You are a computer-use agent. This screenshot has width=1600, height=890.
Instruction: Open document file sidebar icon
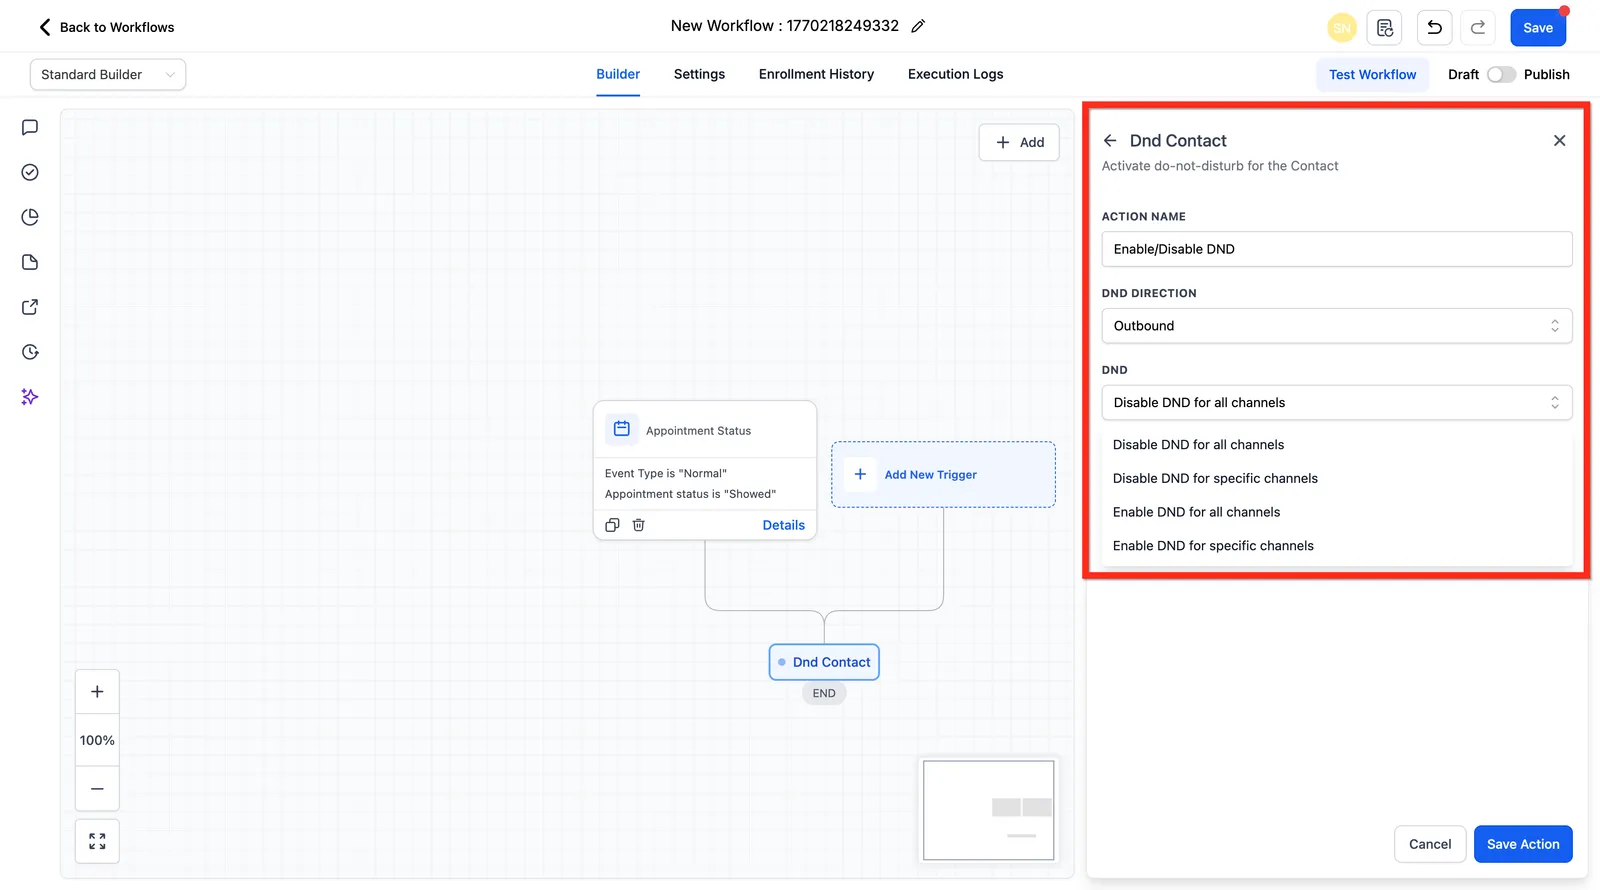[30, 262]
